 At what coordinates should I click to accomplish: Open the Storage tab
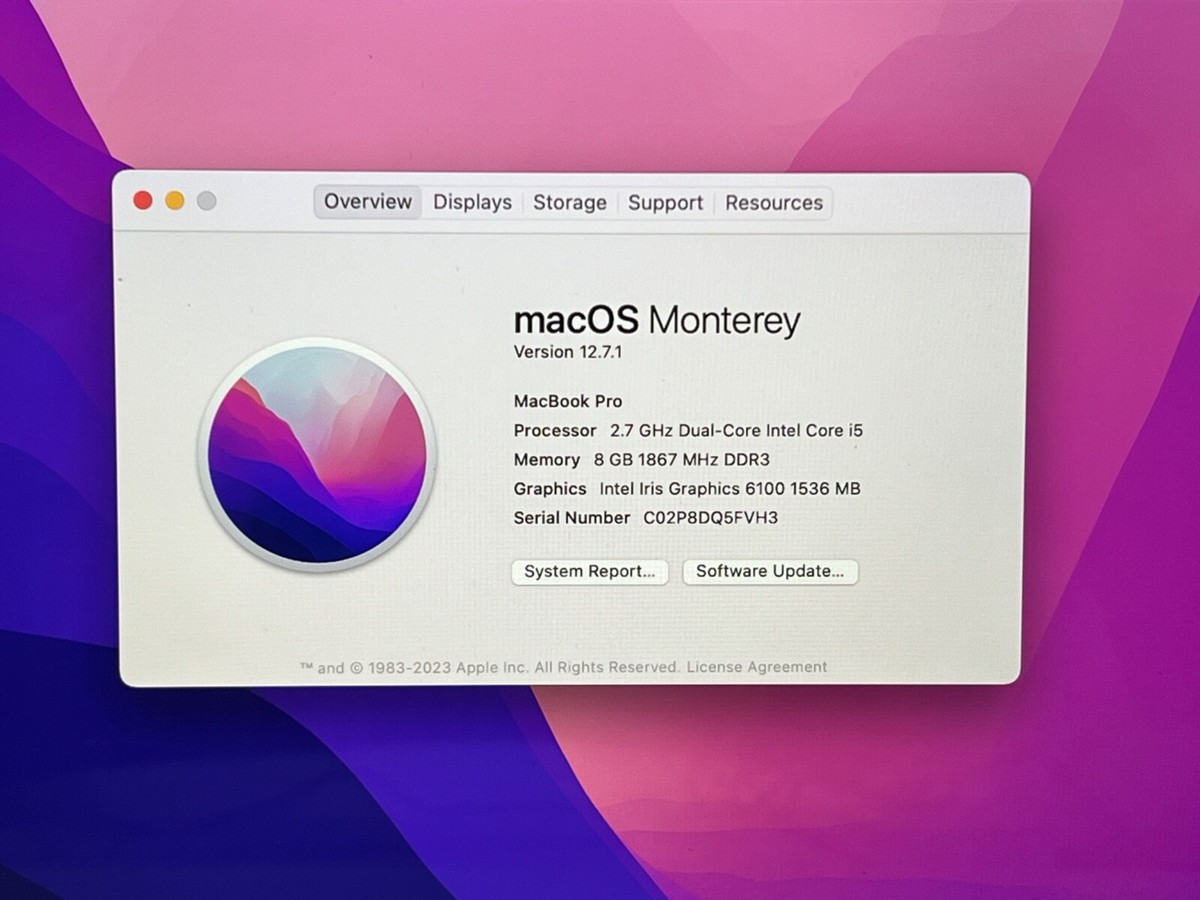coord(569,202)
